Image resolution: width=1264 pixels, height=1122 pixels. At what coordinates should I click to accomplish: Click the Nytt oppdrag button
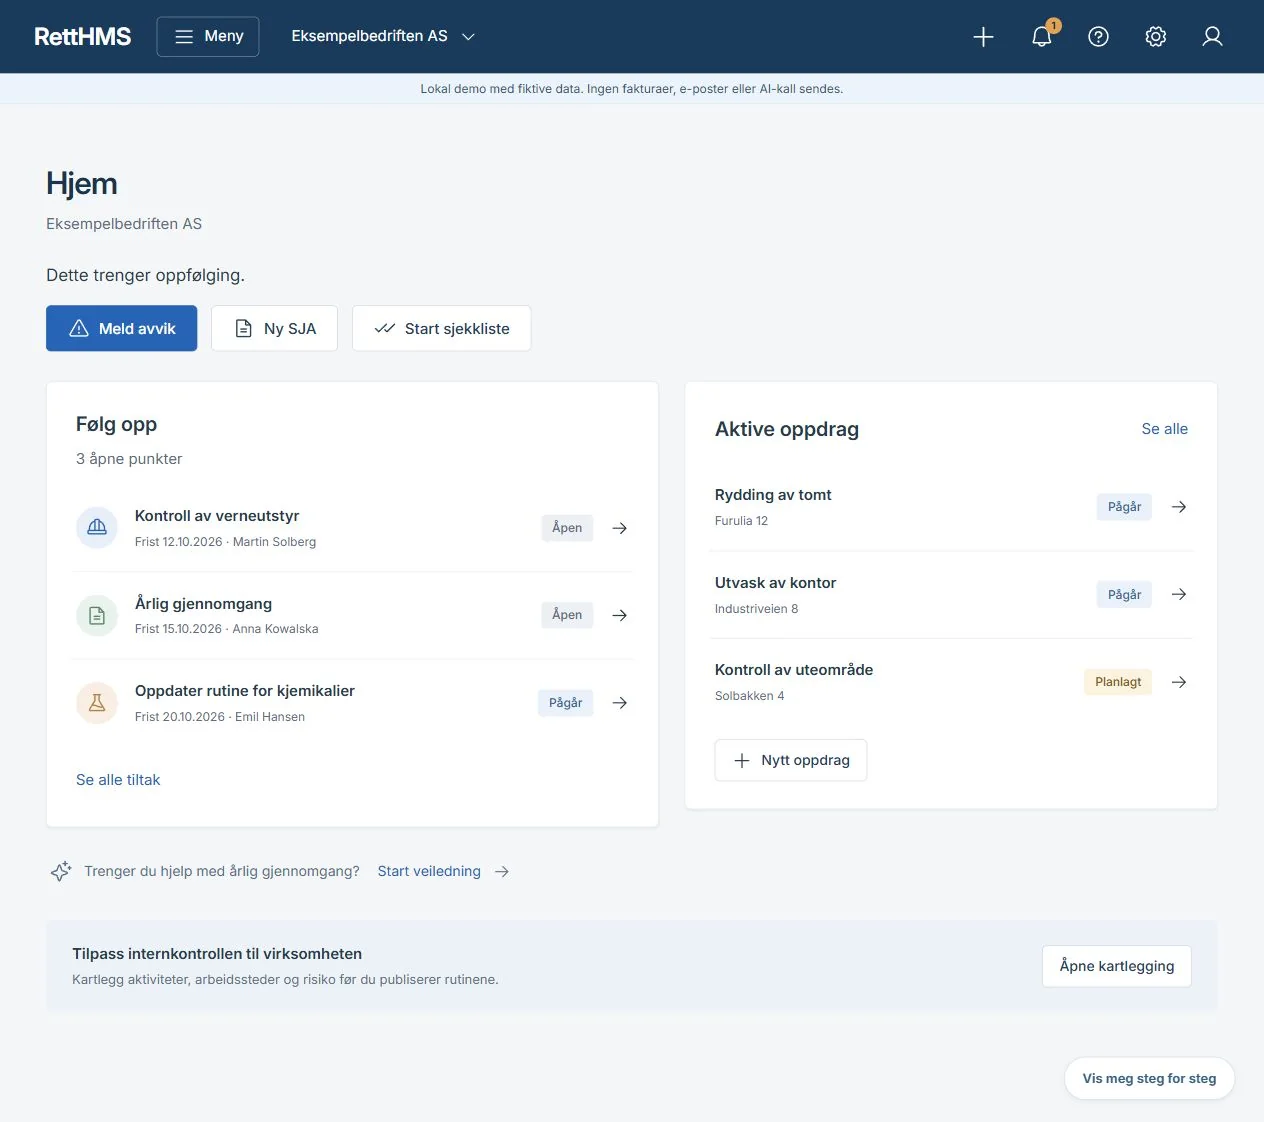click(x=791, y=760)
